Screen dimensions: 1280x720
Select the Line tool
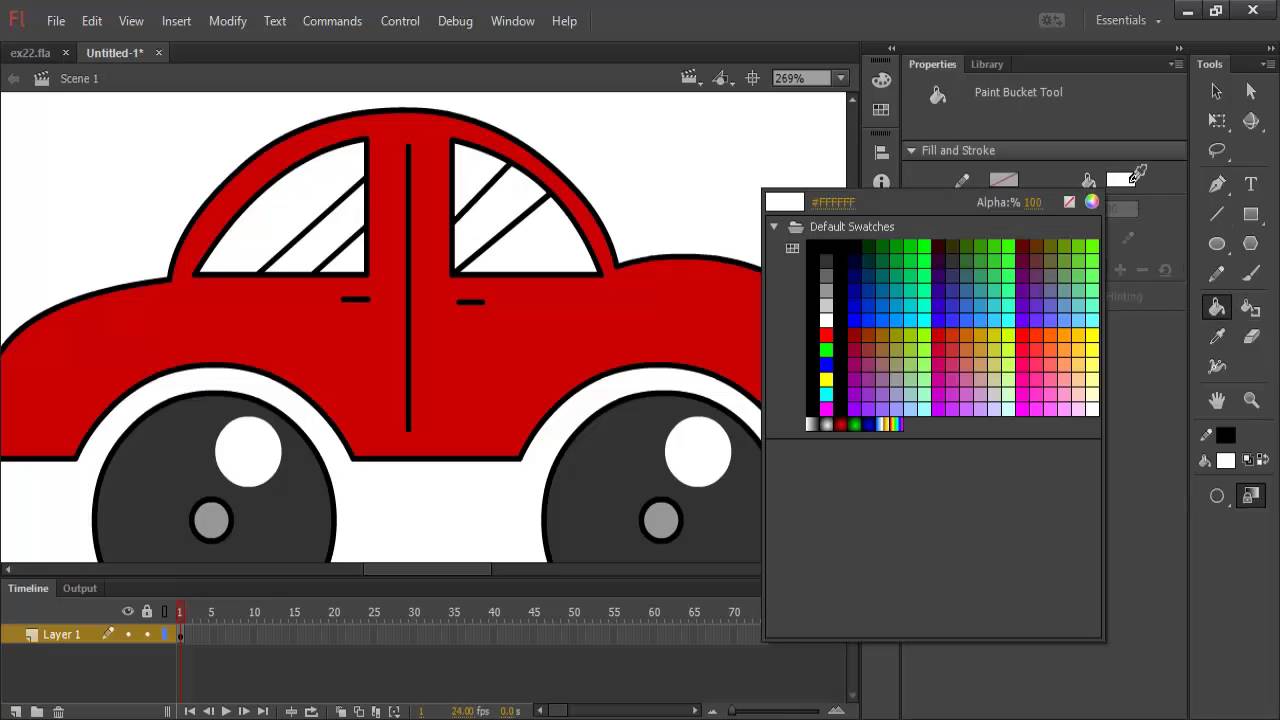[1217, 214]
